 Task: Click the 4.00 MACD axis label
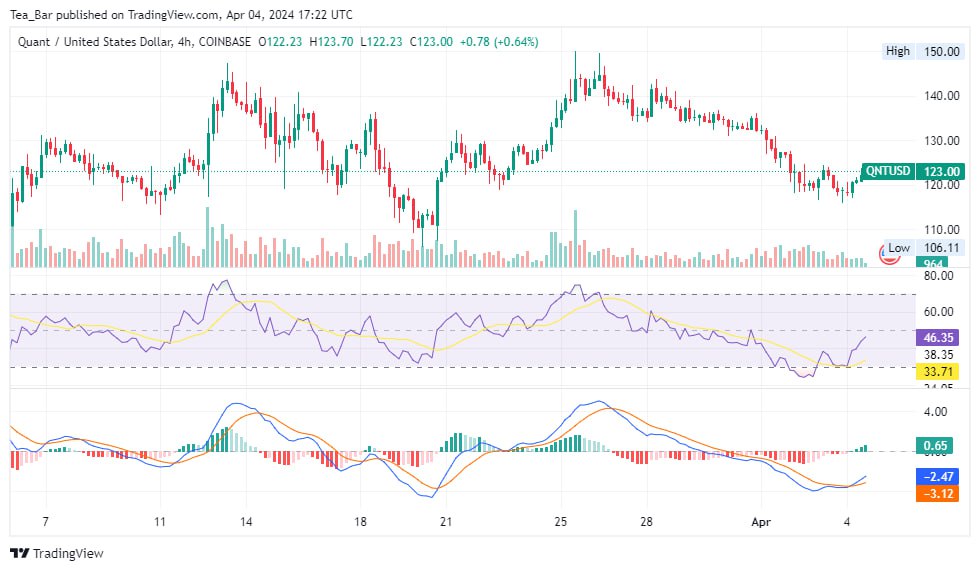pos(935,412)
